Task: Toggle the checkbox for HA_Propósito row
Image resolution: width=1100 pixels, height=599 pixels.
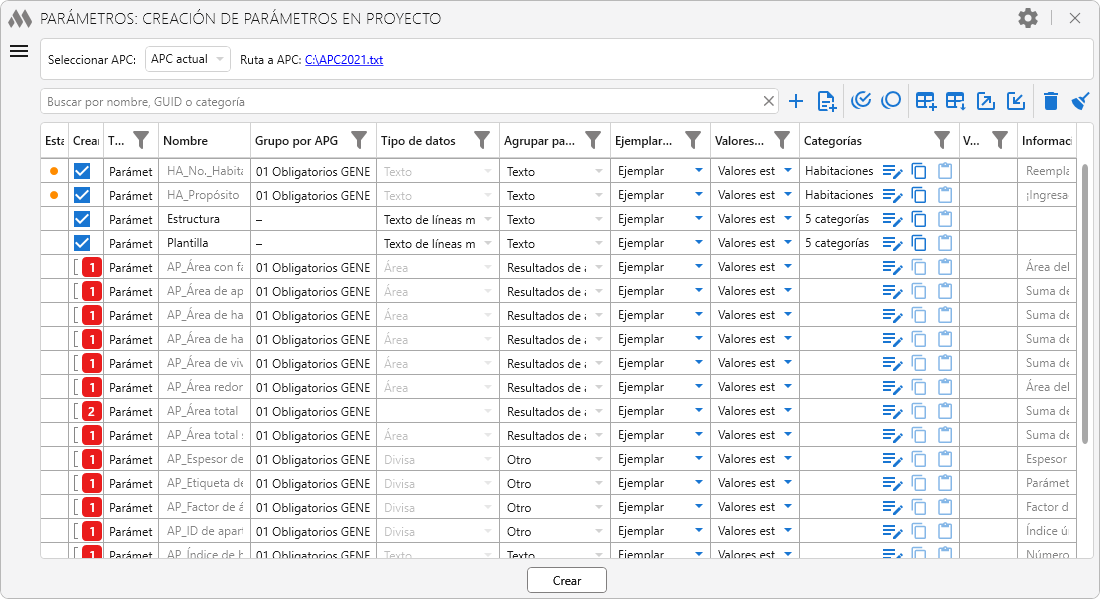Action: tap(82, 196)
